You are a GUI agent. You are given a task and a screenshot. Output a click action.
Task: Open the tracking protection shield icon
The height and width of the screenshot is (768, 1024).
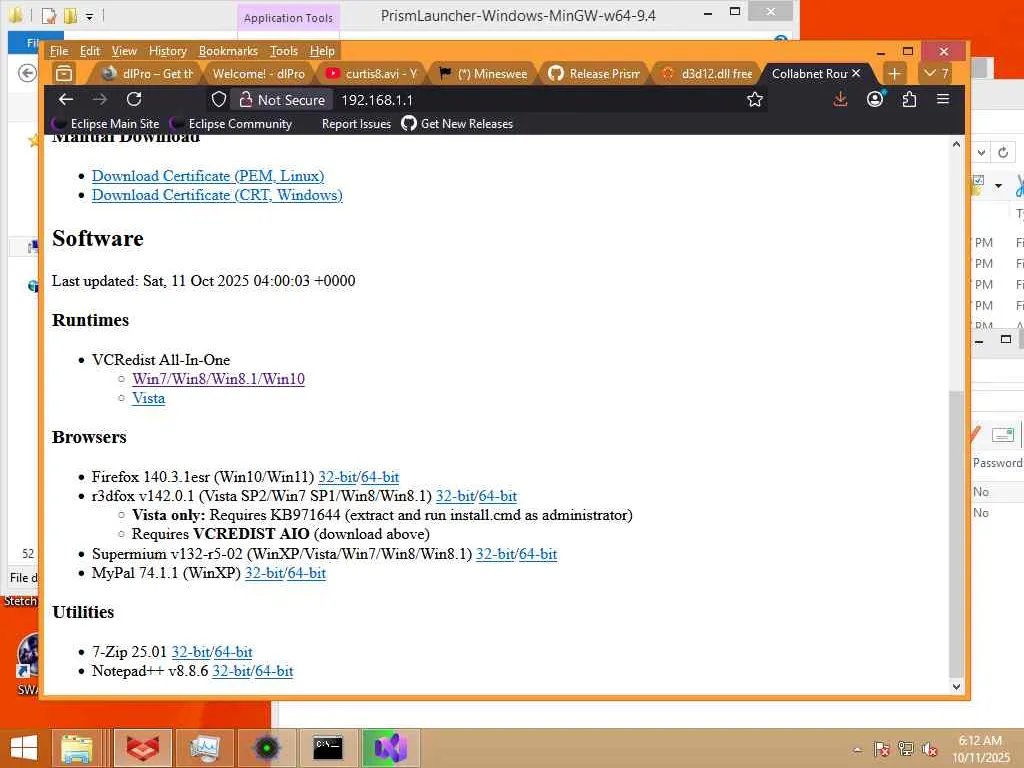point(219,99)
